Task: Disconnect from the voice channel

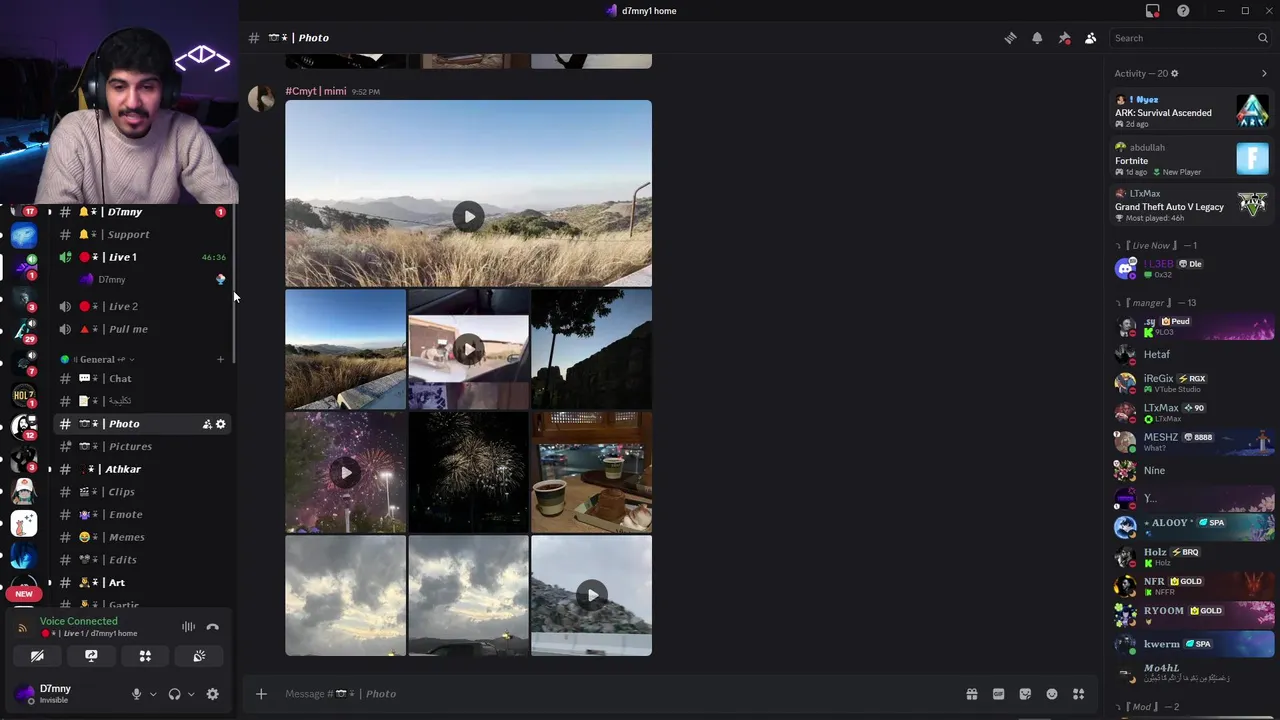Action: 212,627
